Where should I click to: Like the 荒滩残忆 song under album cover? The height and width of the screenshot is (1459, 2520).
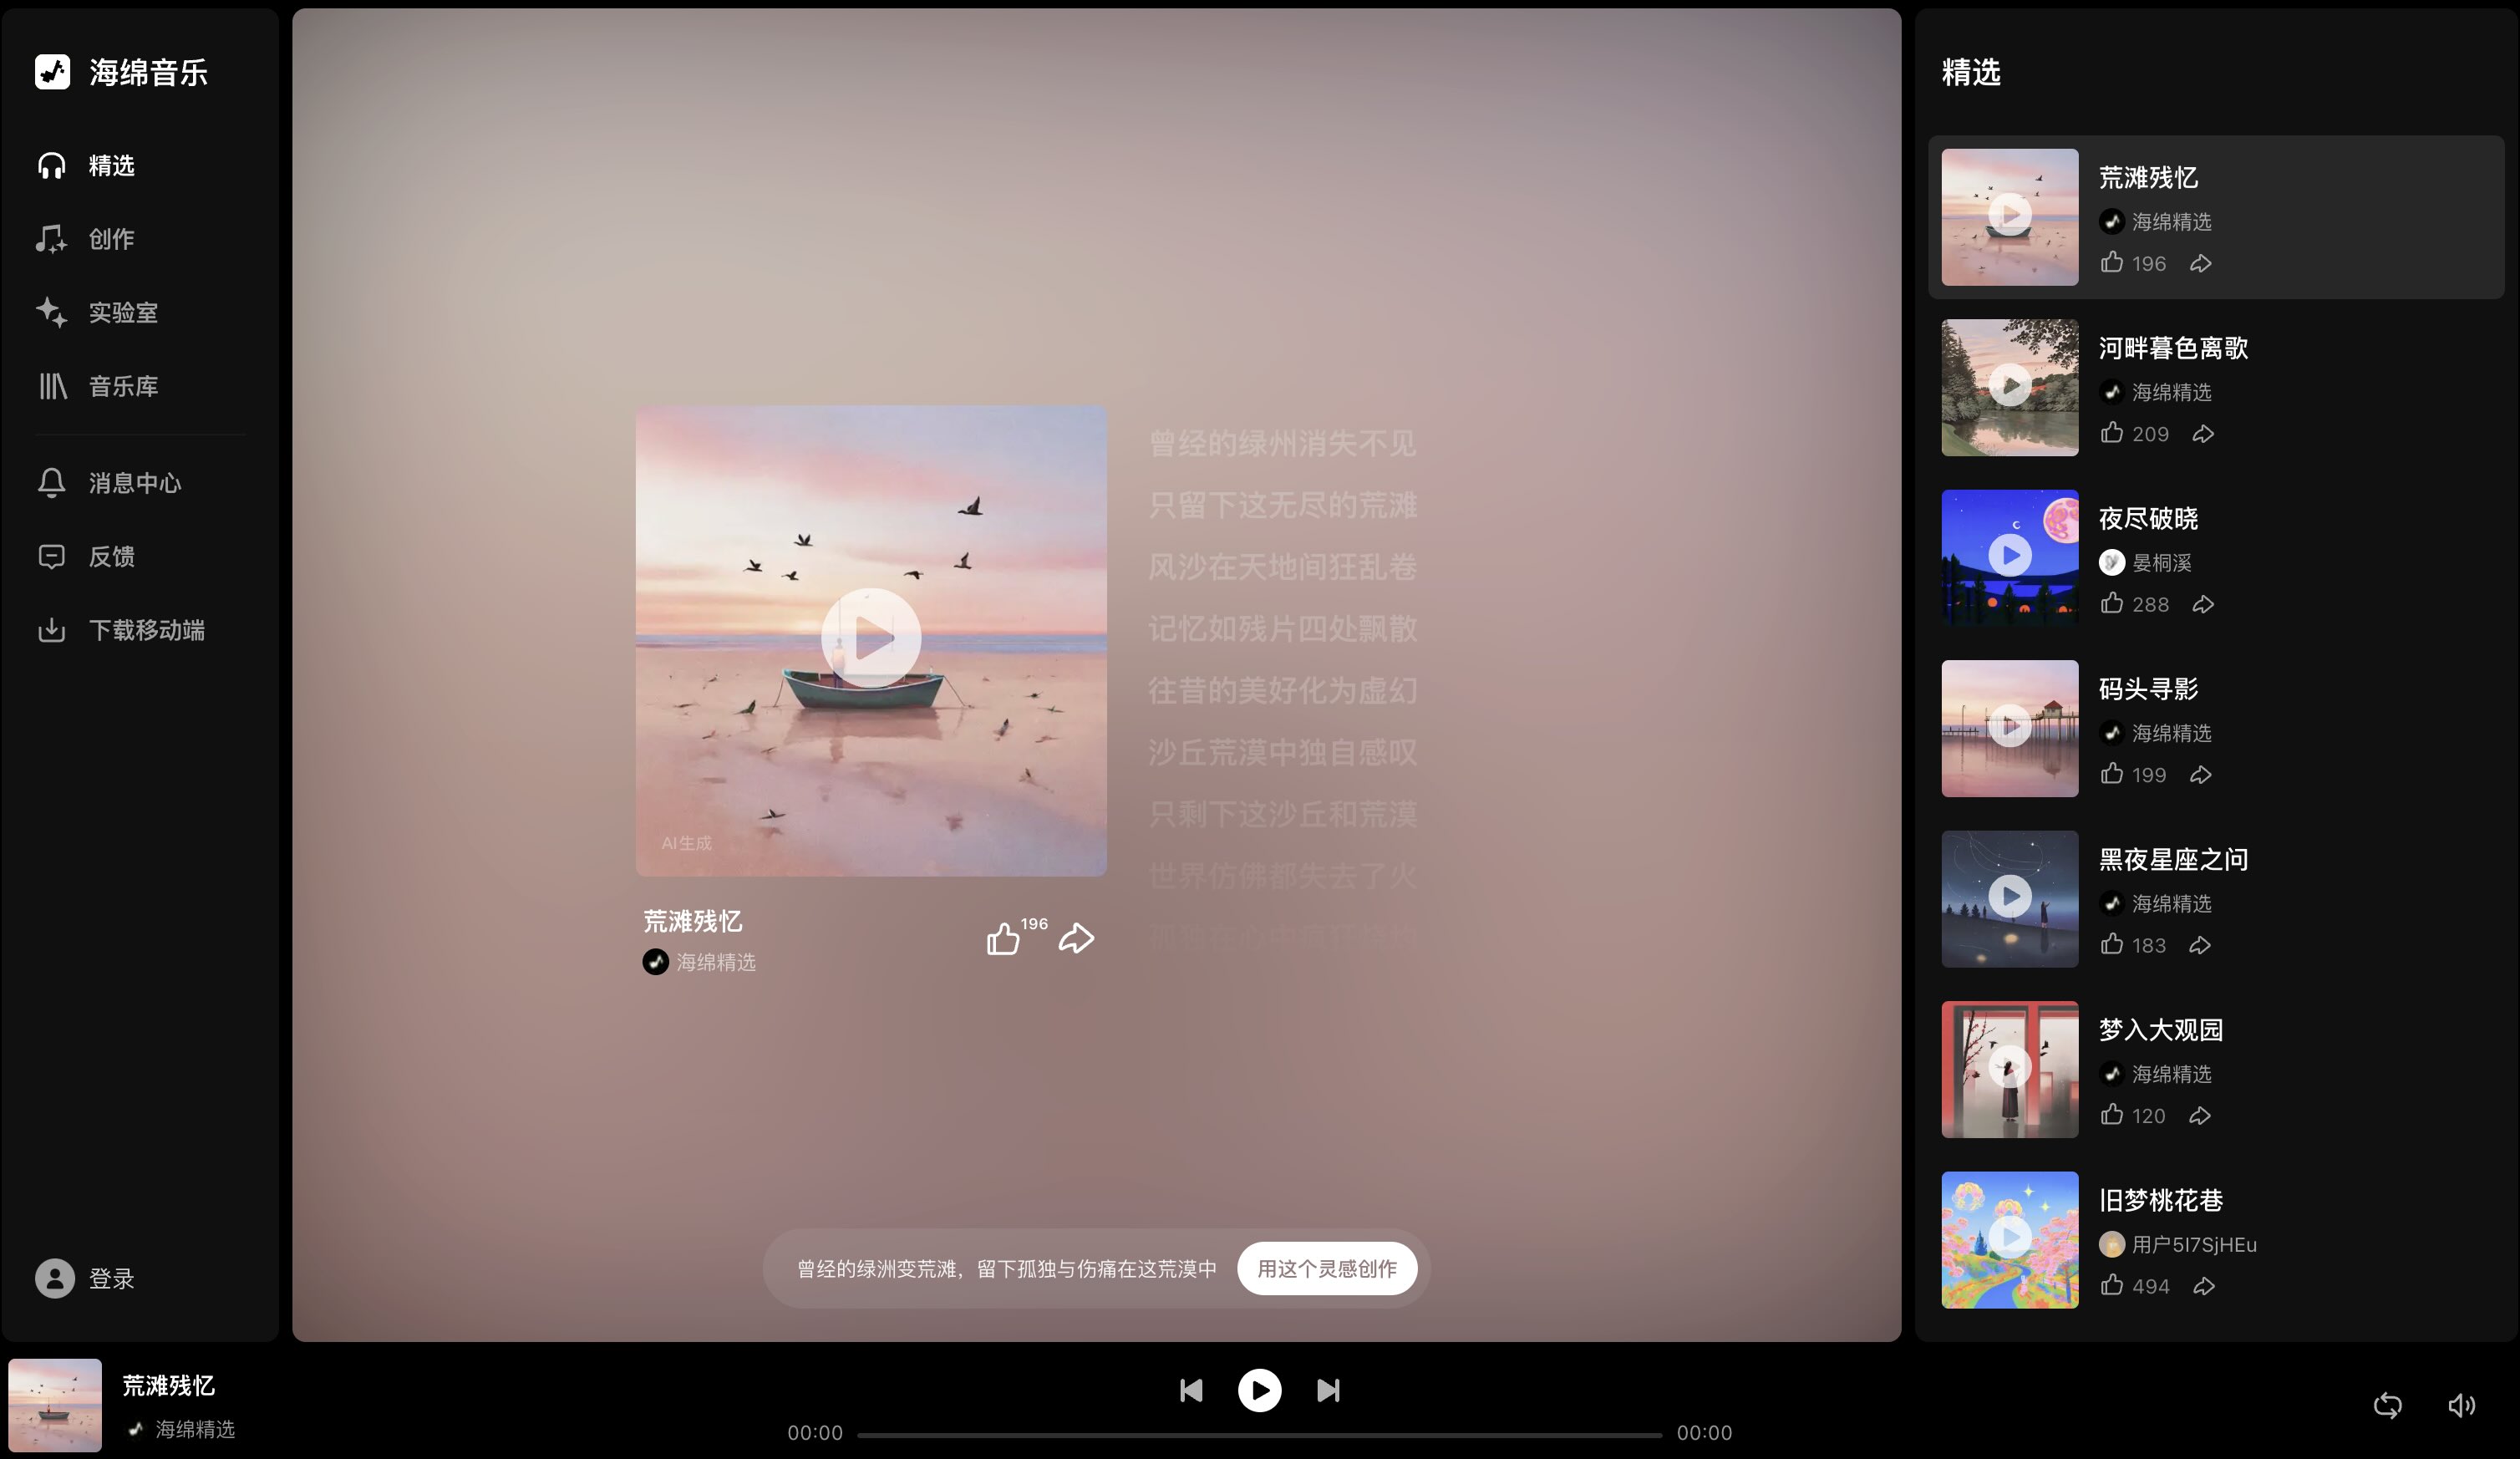click(x=1003, y=938)
